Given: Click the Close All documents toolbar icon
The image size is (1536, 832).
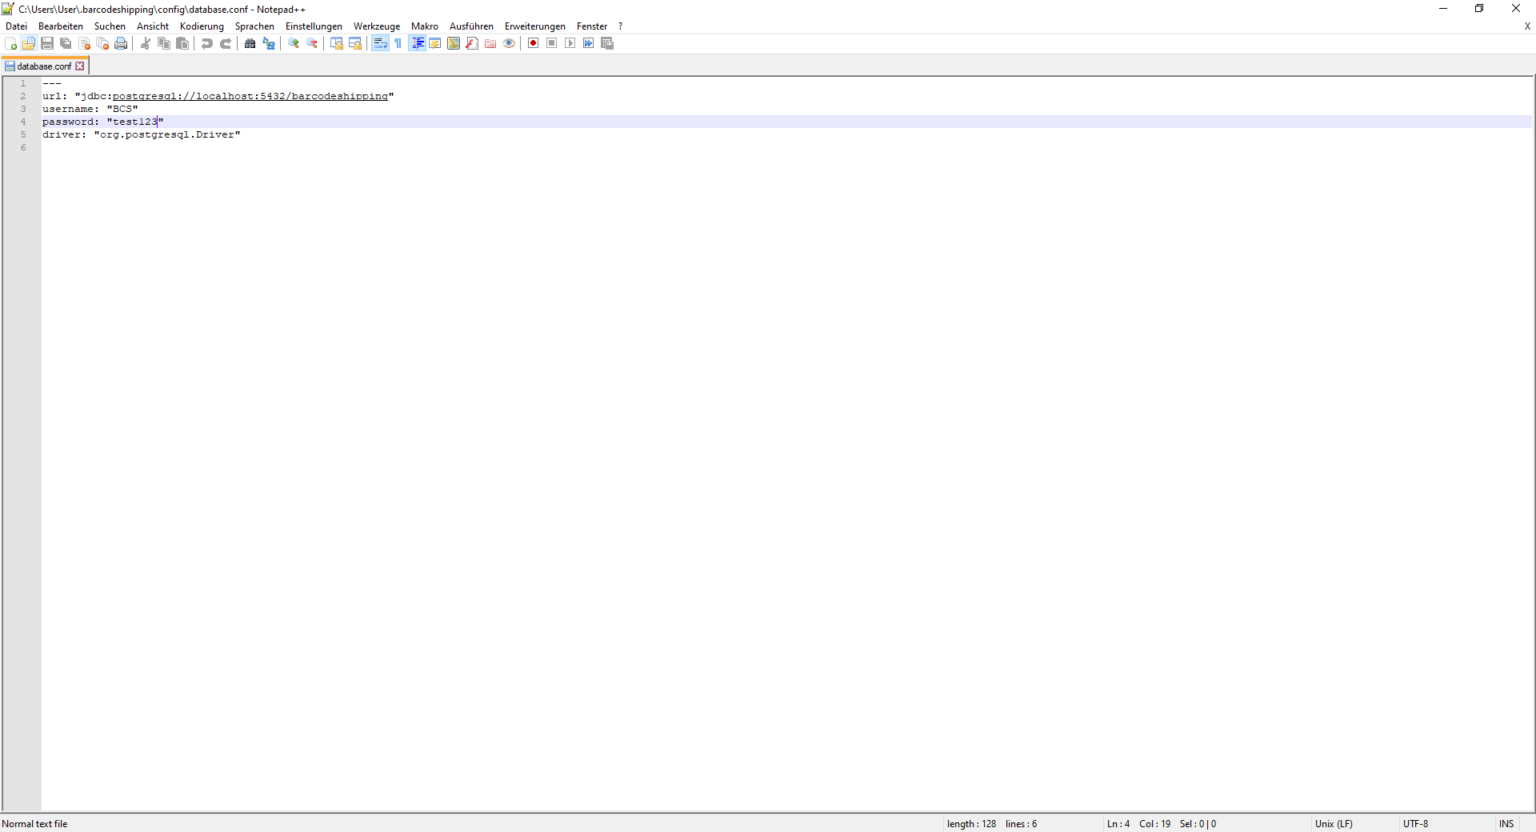Looking at the screenshot, I should (102, 44).
